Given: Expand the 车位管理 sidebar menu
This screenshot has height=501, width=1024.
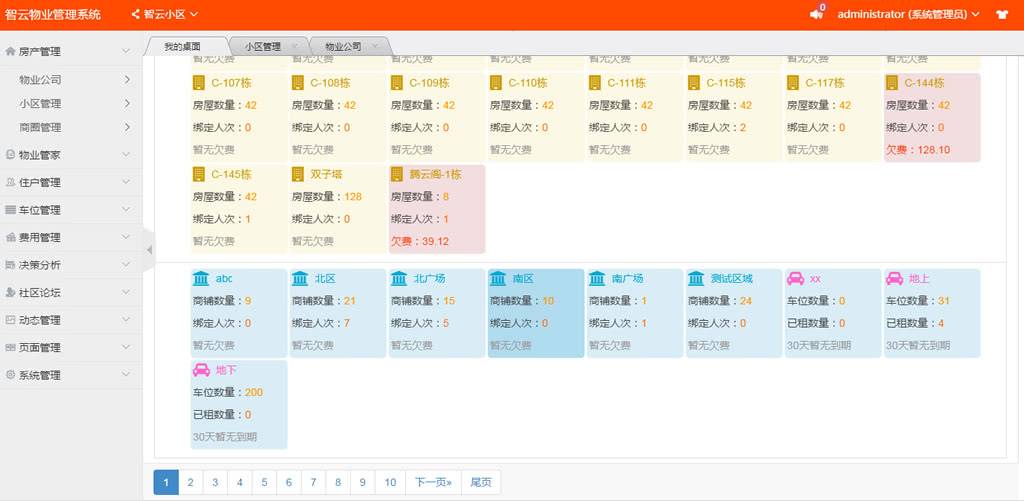Looking at the screenshot, I should [68, 210].
